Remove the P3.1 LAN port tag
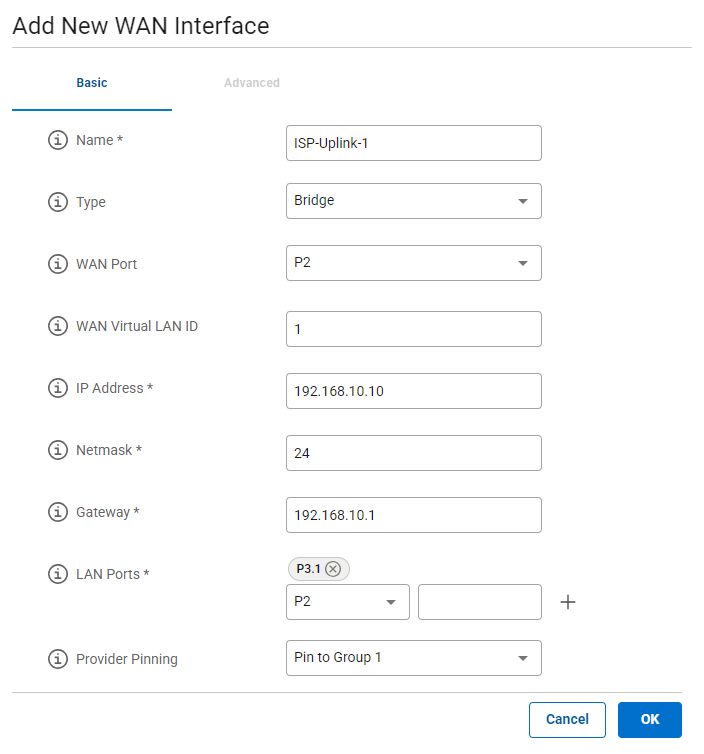 [333, 569]
